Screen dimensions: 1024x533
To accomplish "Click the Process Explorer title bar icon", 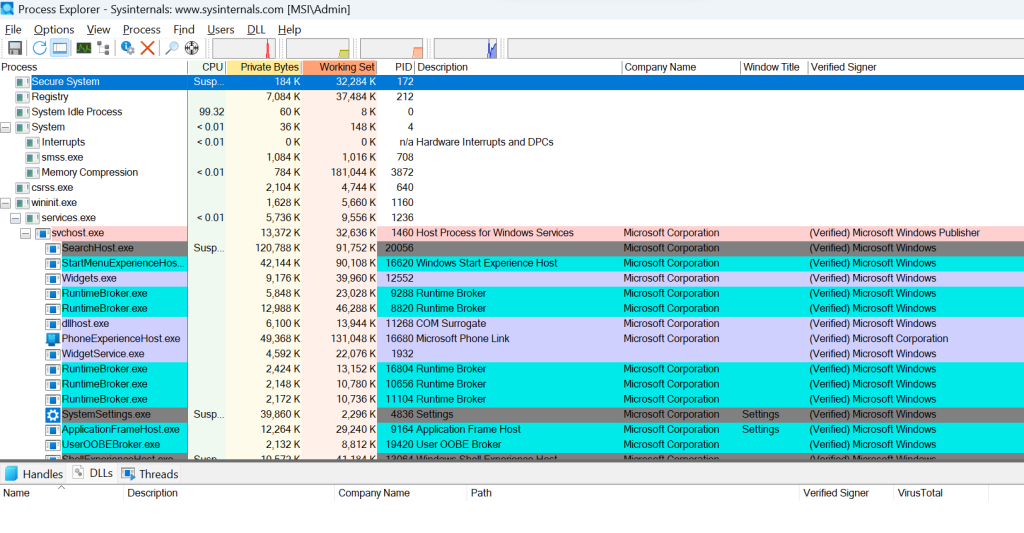I will [x=7, y=9].
